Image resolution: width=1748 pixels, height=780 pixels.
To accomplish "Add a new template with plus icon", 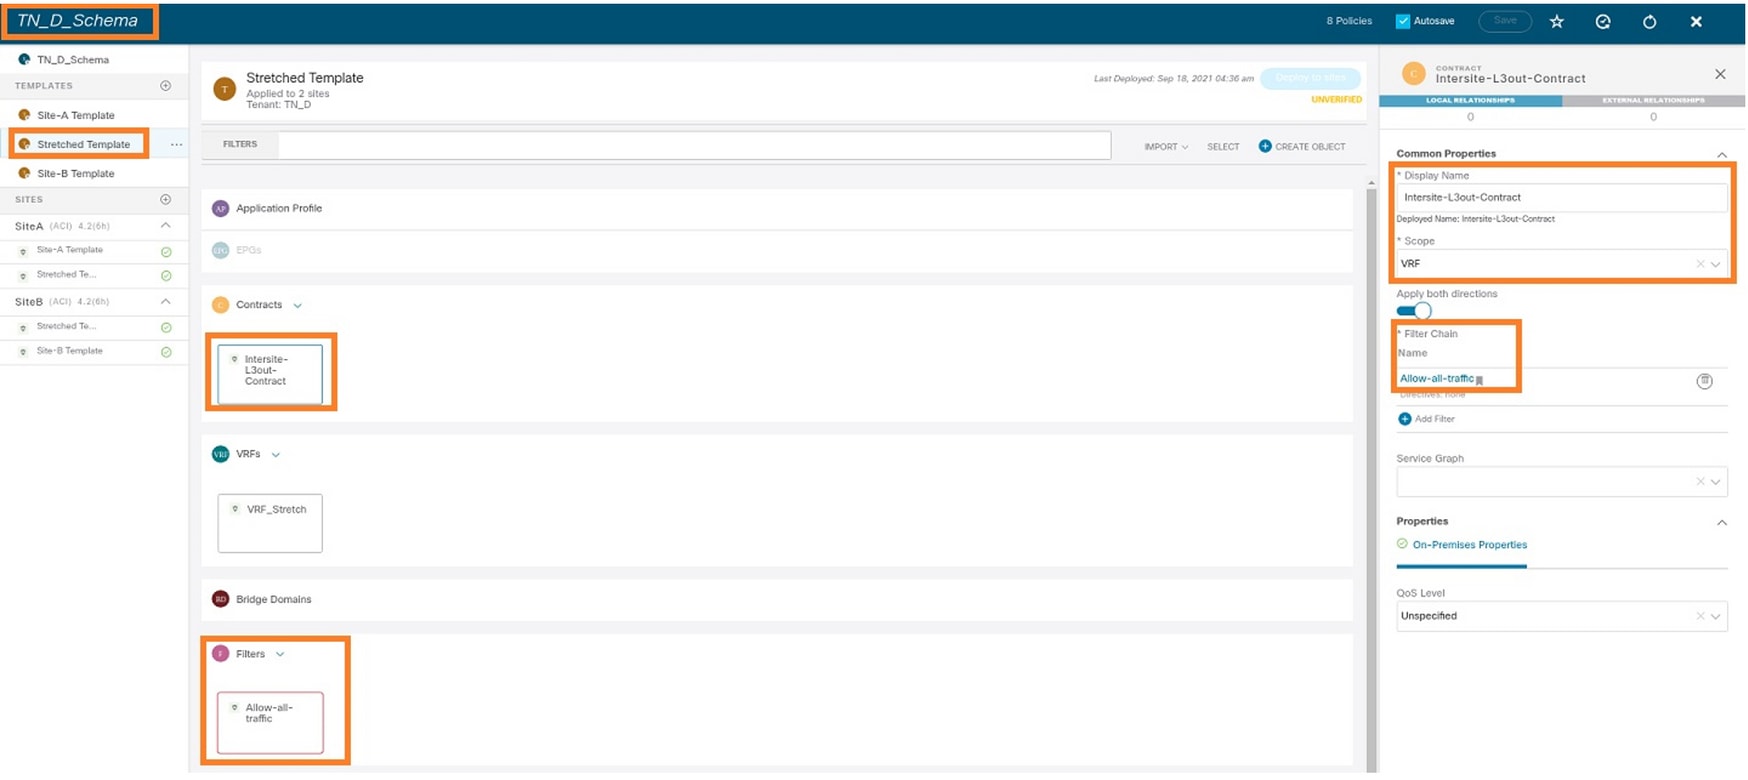I will click(166, 86).
